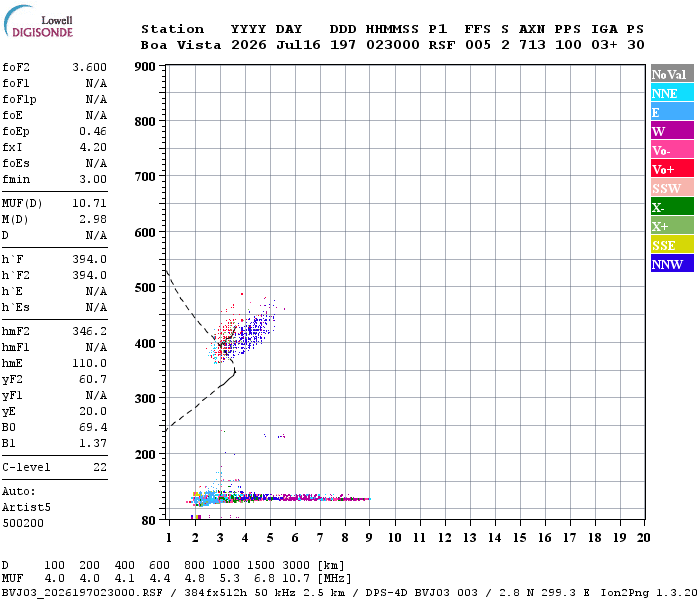Click the Vo- pink legend swatch
This screenshot has width=700, height=600.
[672, 150]
